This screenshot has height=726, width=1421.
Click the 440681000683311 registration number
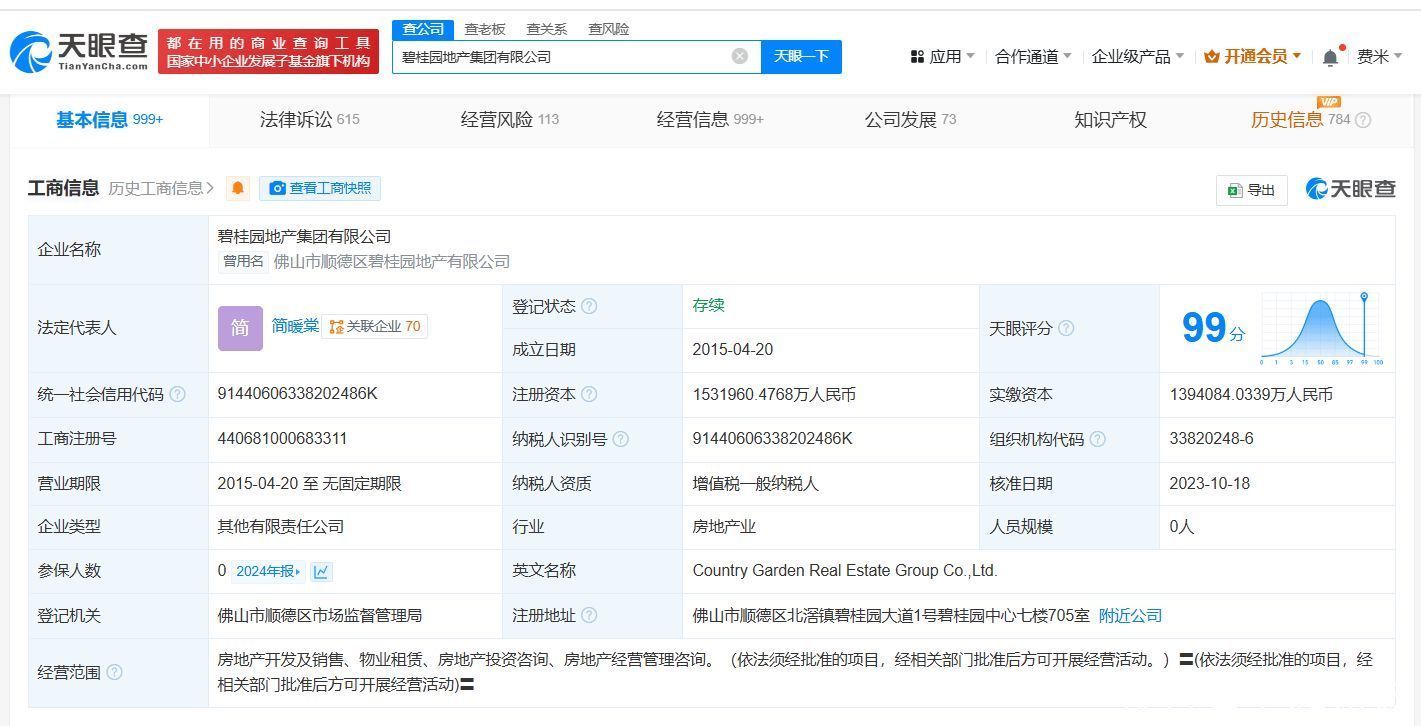pos(282,439)
